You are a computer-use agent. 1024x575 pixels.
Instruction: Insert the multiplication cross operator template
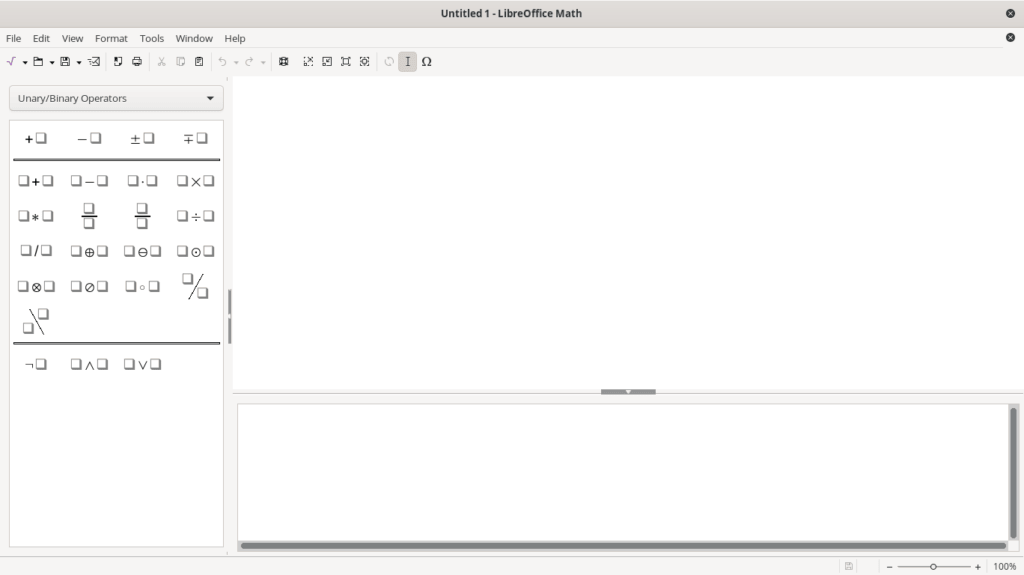click(x=195, y=181)
